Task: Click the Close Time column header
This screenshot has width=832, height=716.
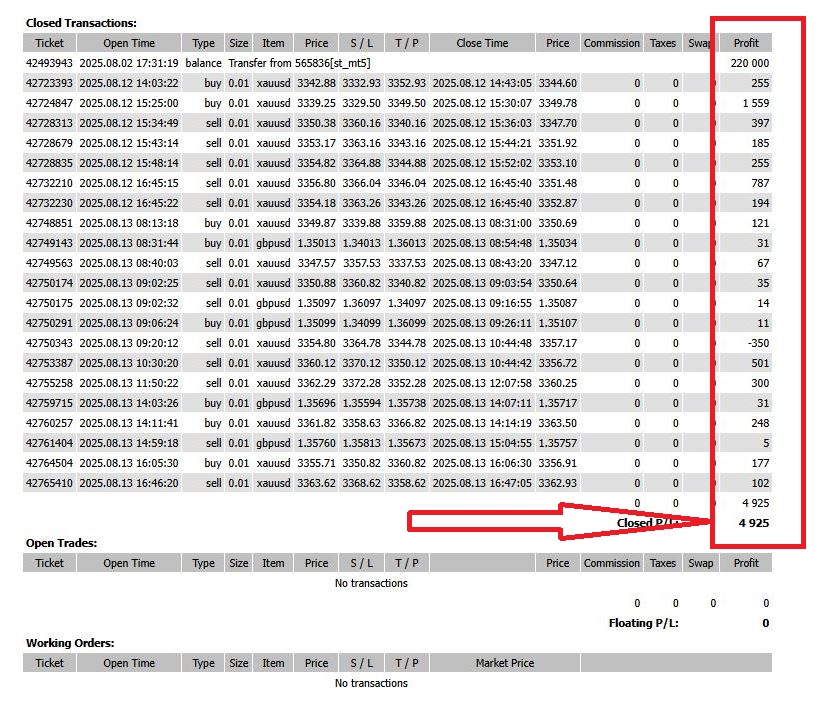Action: 482,43
